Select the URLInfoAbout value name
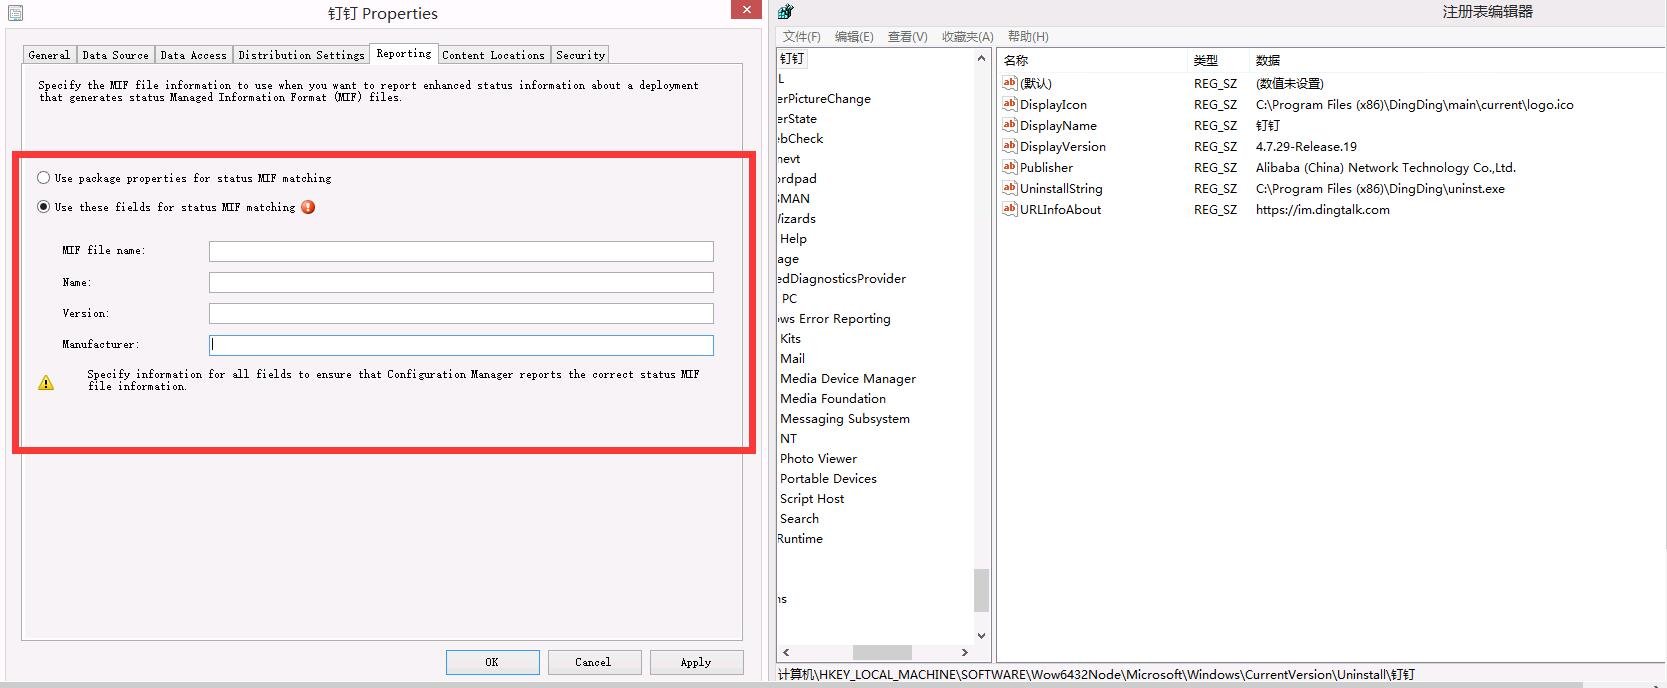This screenshot has width=1667, height=688. pyautogui.click(x=1060, y=210)
